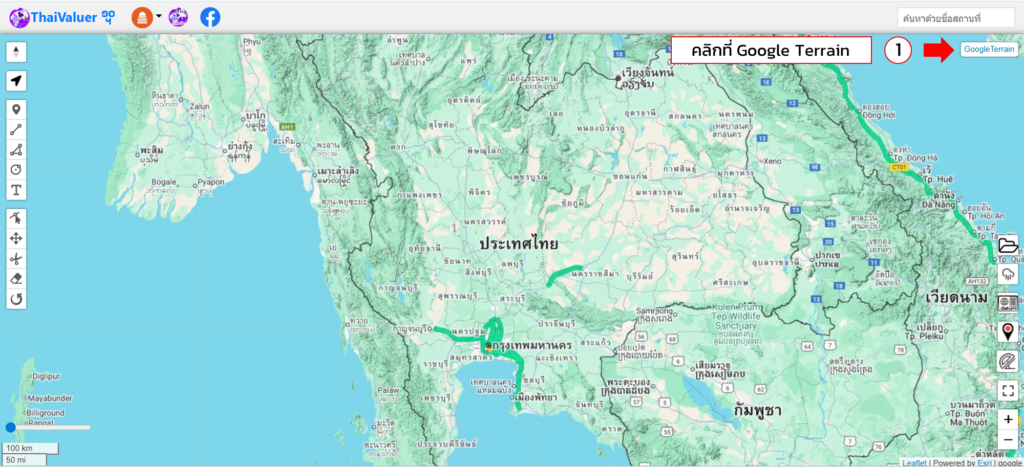Activate the locate-me arrow tool
Image resolution: width=1024 pixels, height=467 pixels.
(17, 81)
